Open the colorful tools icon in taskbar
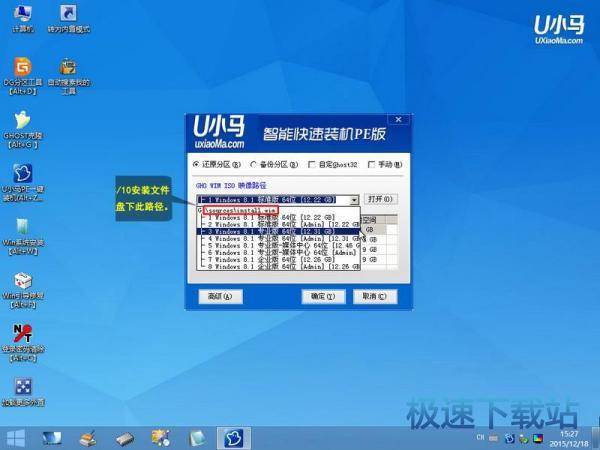 pos(161,439)
